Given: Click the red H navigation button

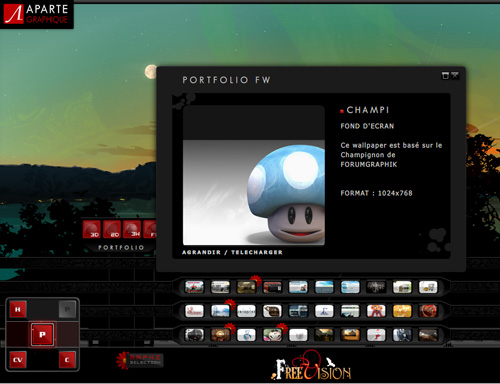Looking at the screenshot, I should tap(18, 309).
